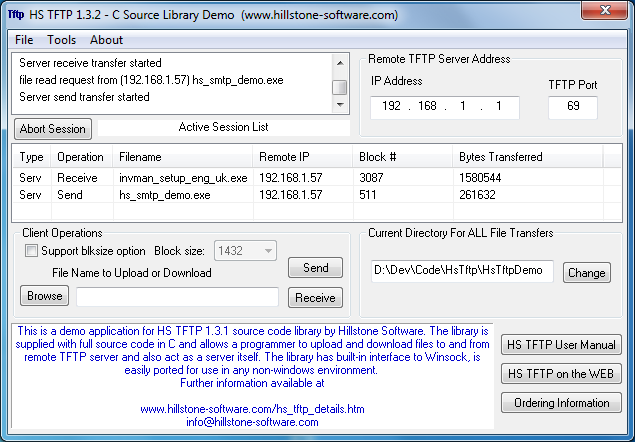This screenshot has width=635, height=442.
Task: Click the Send button in Client Operations
Action: click(315, 268)
